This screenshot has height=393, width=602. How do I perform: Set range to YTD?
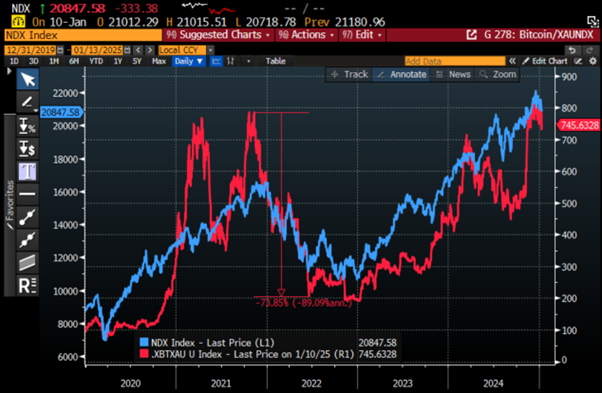coord(96,61)
